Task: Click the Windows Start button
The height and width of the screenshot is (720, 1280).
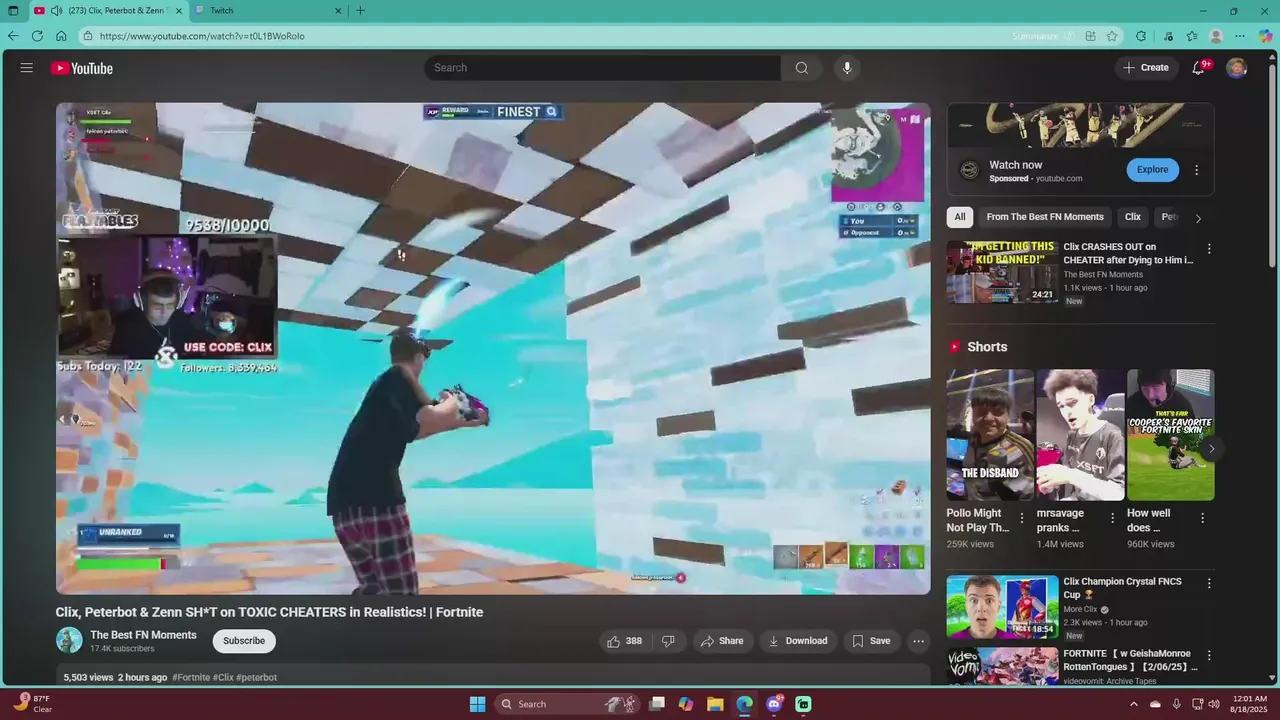Action: pyautogui.click(x=477, y=704)
